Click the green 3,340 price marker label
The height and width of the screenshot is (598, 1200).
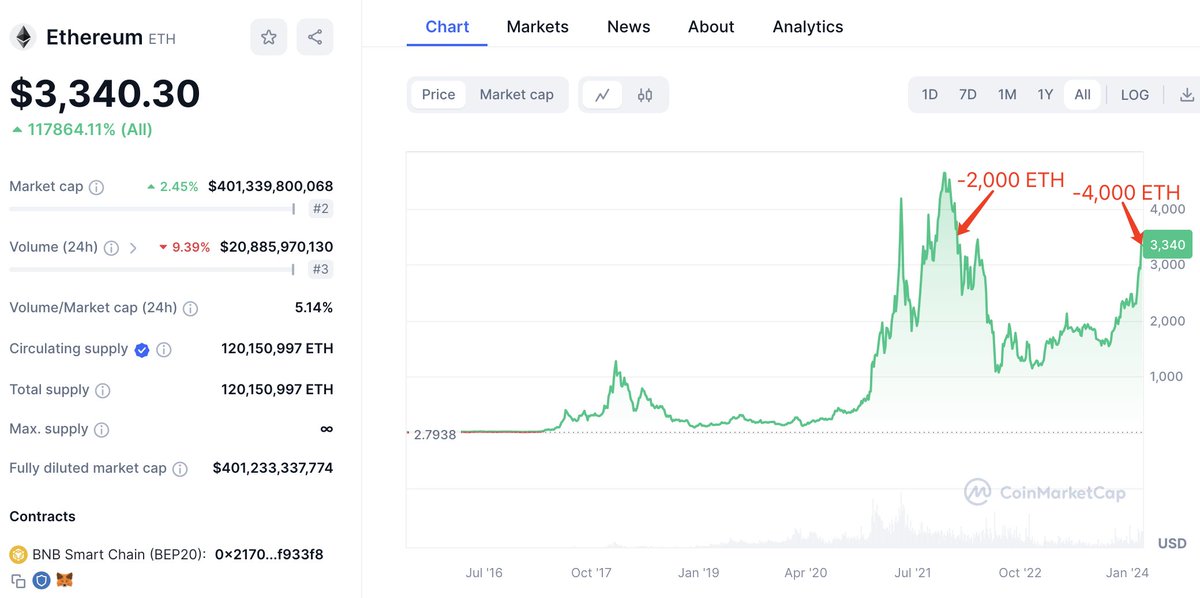1171,243
